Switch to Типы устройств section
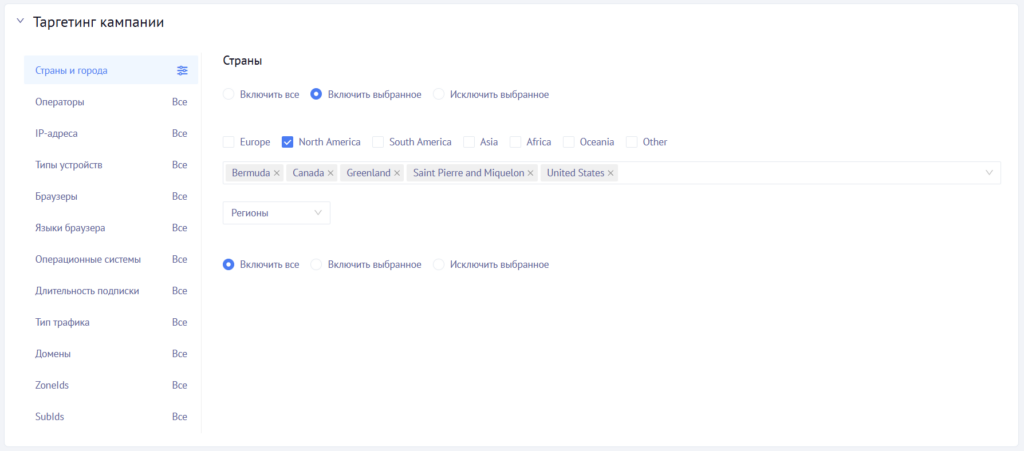This screenshot has height=451, width=1024. pyautogui.click(x=69, y=164)
